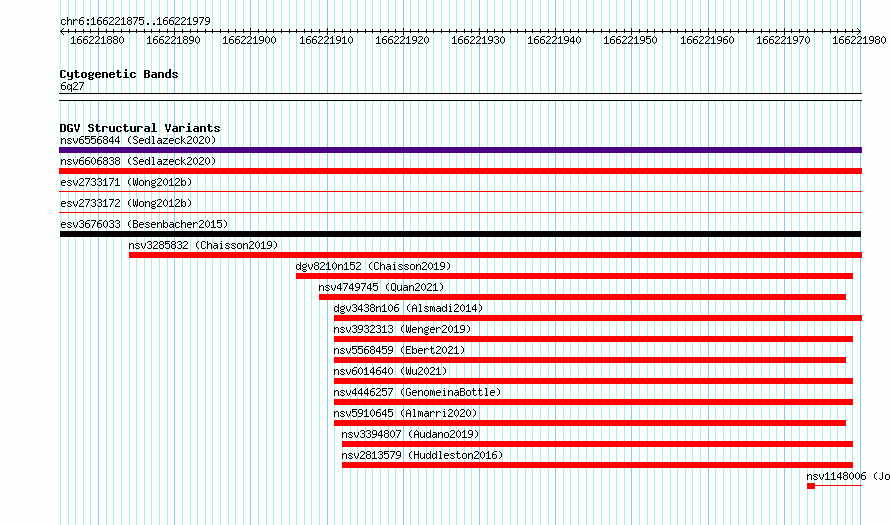The width and height of the screenshot is (890, 525).
Task: Select the red nsv3394807 variant bar
Action: (597, 444)
